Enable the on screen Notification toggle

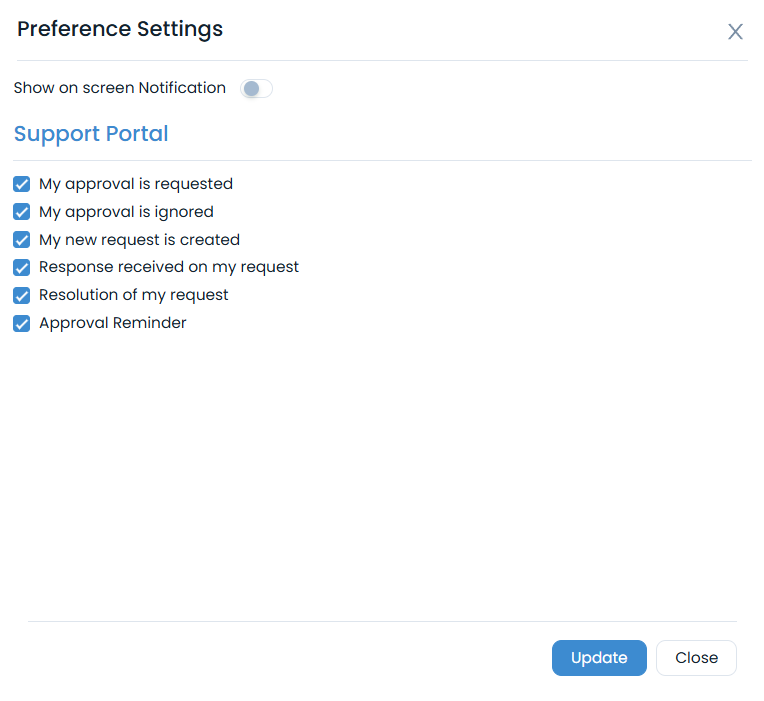(256, 89)
